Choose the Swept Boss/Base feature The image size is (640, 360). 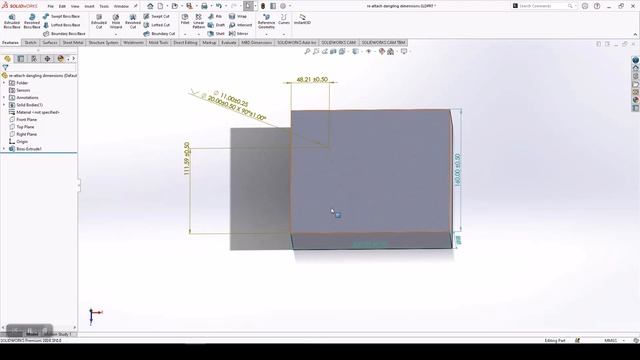pyautogui.click(x=61, y=16)
